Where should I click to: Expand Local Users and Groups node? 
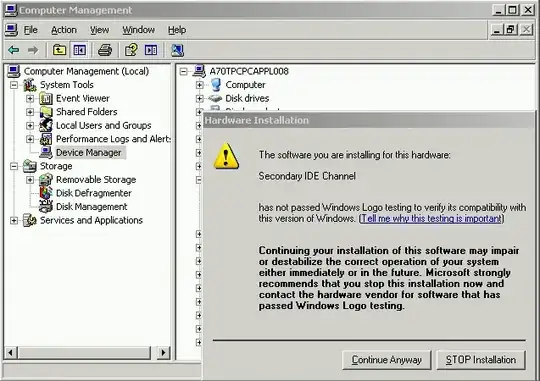tap(30, 126)
